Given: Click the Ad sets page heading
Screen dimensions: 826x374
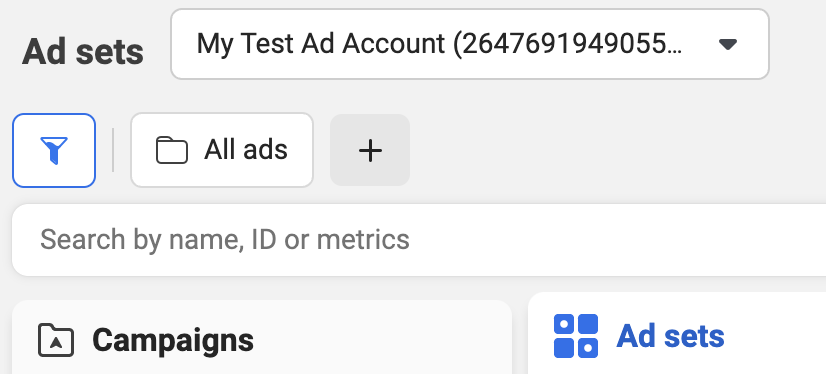Looking at the screenshot, I should click(83, 52).
